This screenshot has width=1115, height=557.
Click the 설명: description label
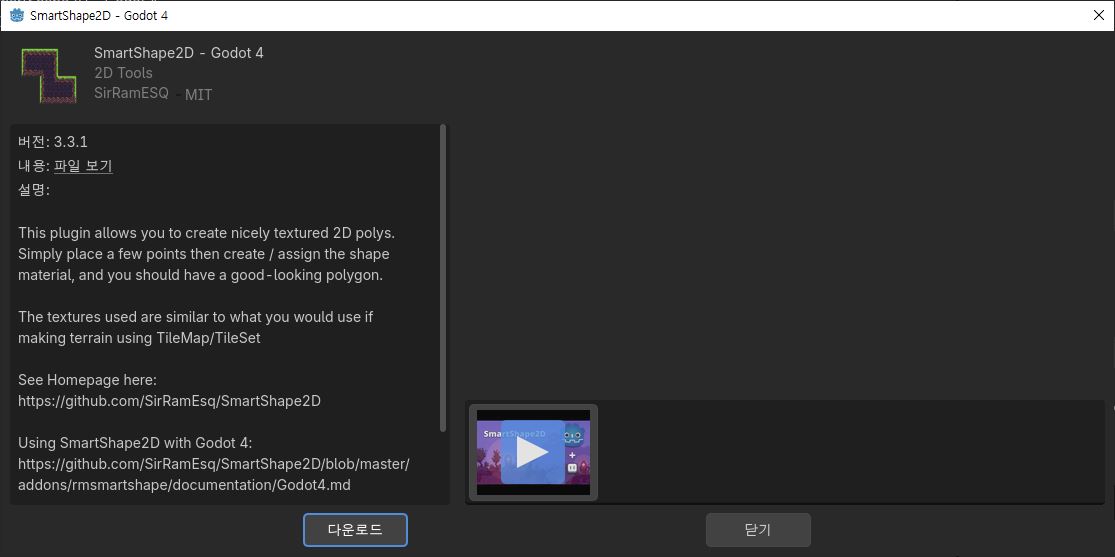tap(34, 191)
